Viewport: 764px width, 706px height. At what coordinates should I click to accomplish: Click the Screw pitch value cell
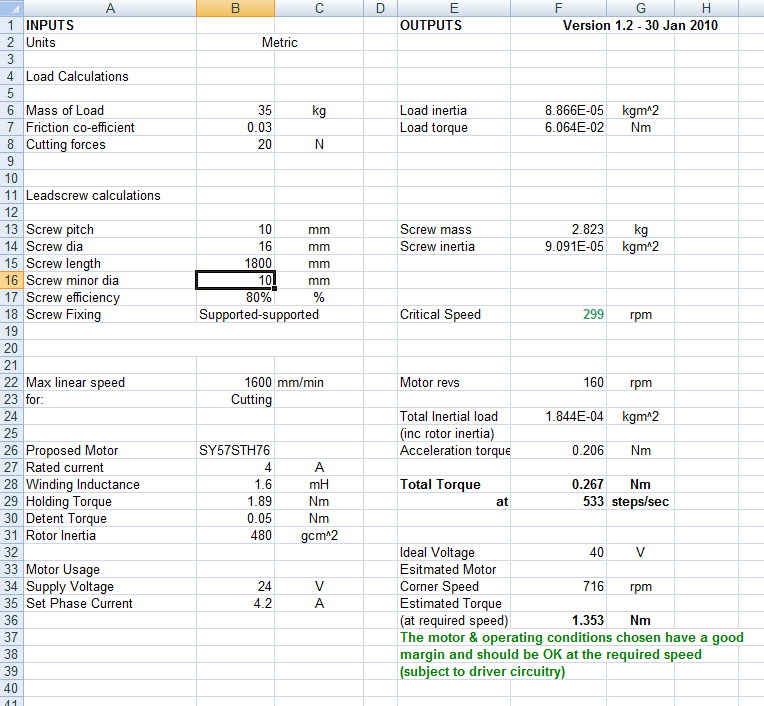(236, 230)
